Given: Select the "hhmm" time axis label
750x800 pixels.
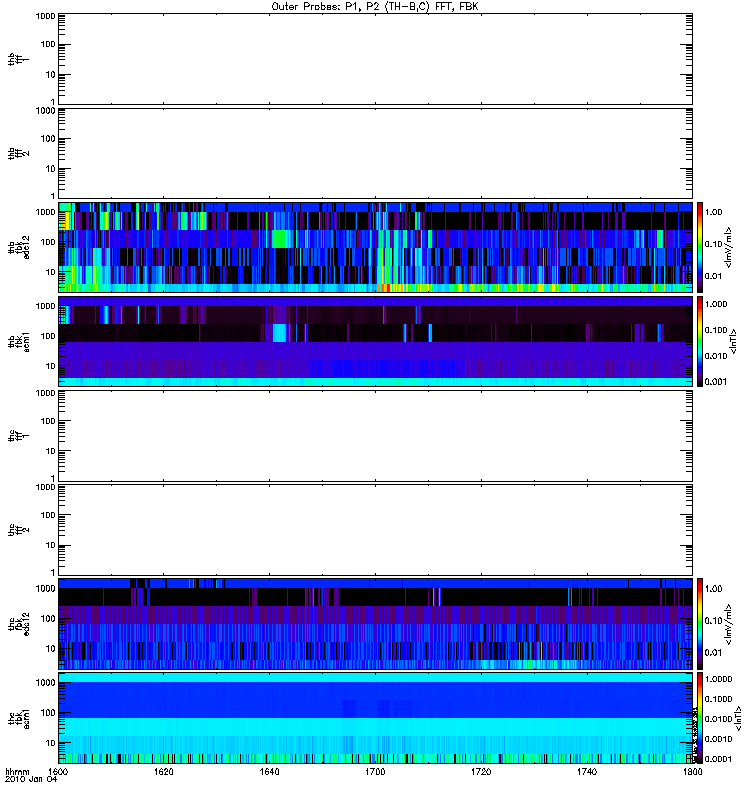Looking at the screenshot, I should click(17, 771).
